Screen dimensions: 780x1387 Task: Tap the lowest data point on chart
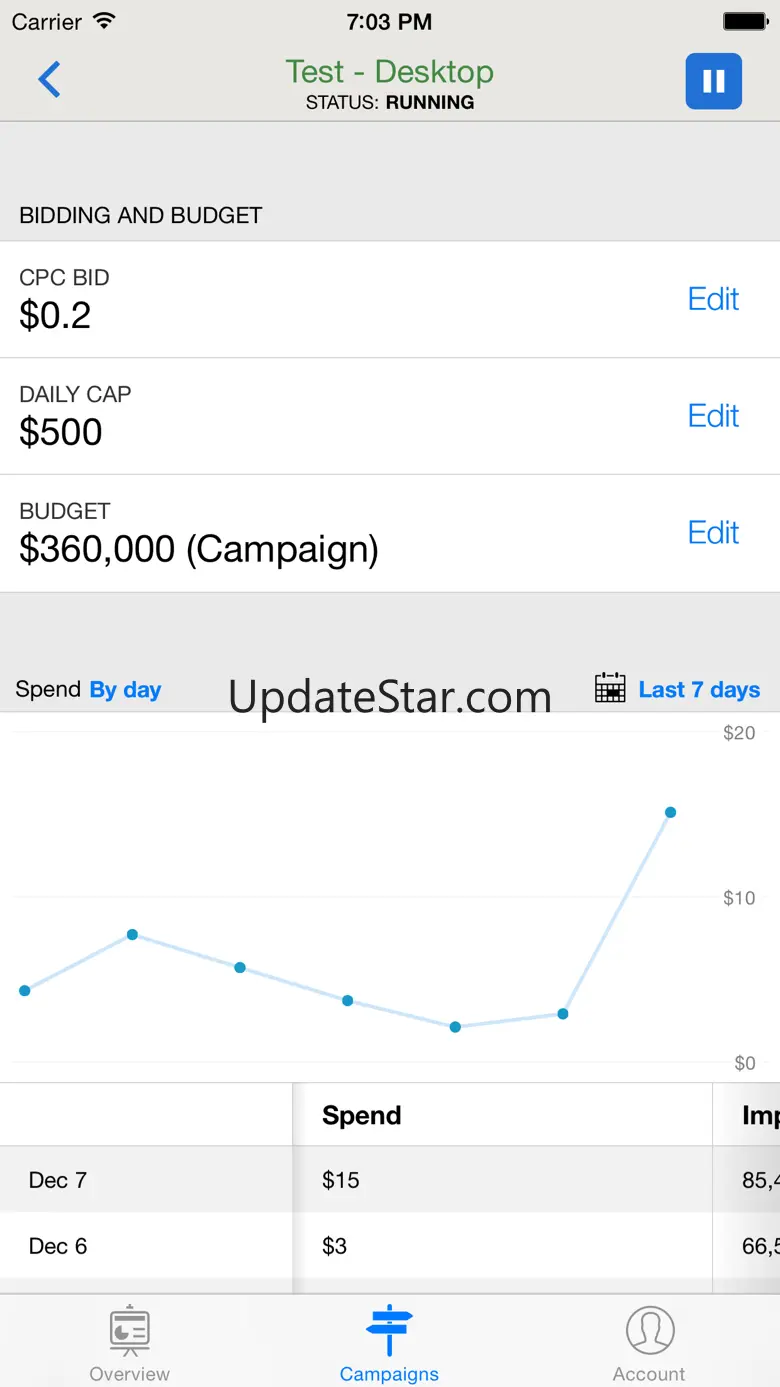pos(455,1027)
